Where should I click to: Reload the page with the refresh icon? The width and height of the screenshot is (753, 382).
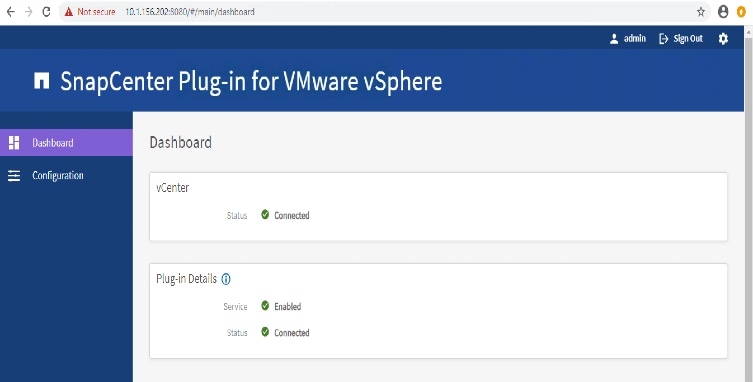47,12
